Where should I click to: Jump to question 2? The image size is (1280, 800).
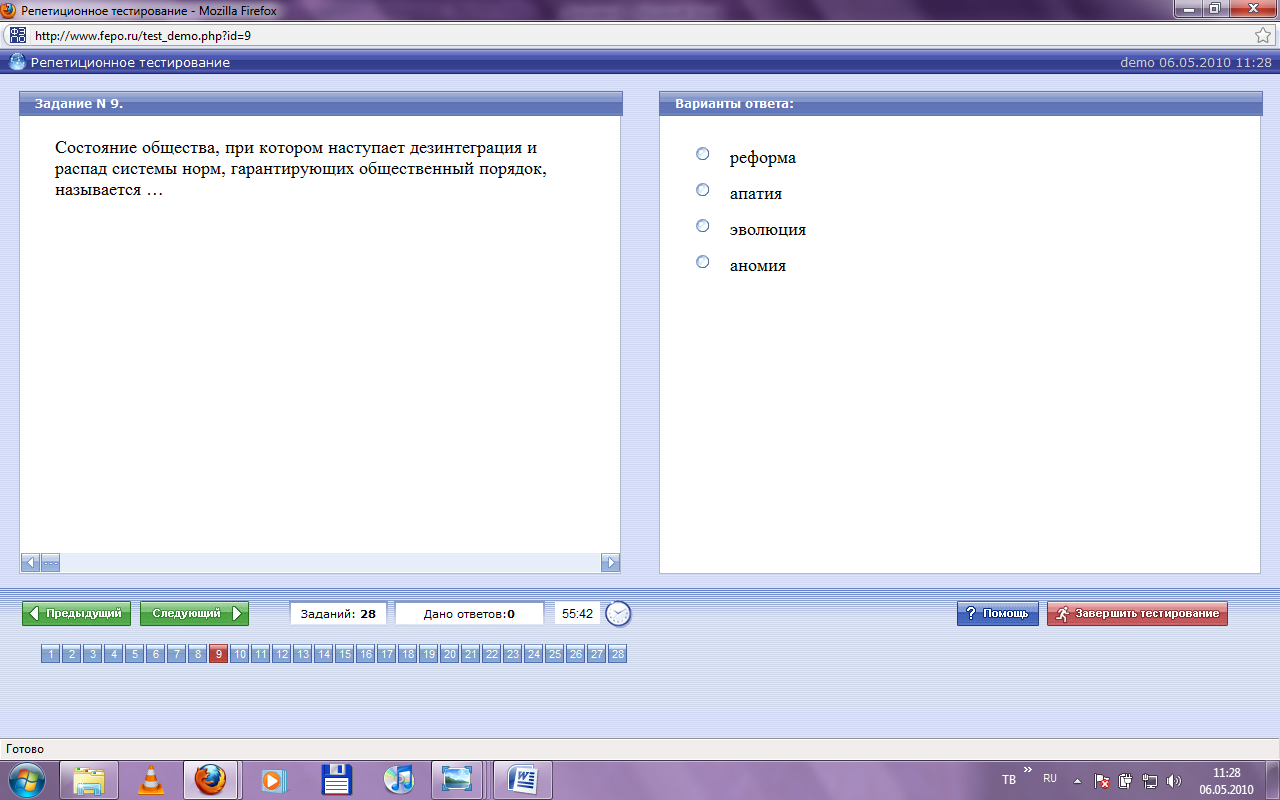[71, 654]
